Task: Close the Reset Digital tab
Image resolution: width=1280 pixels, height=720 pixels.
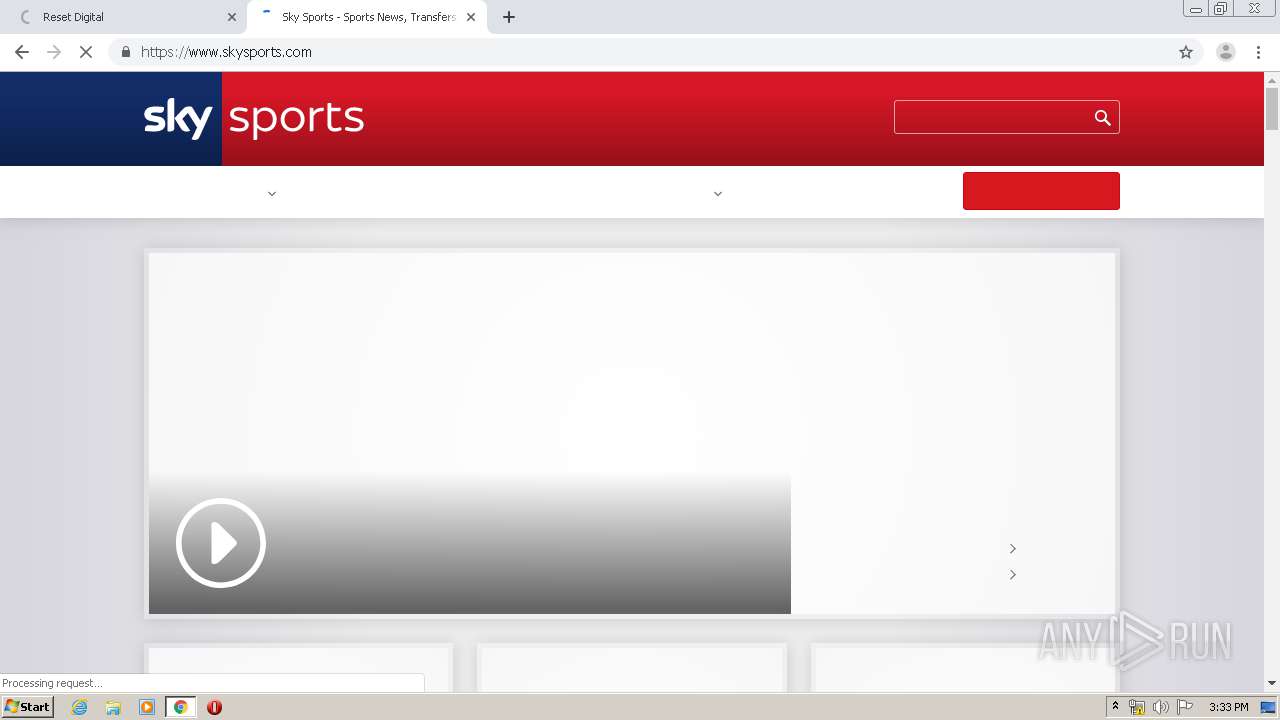Action: point(232,17)
